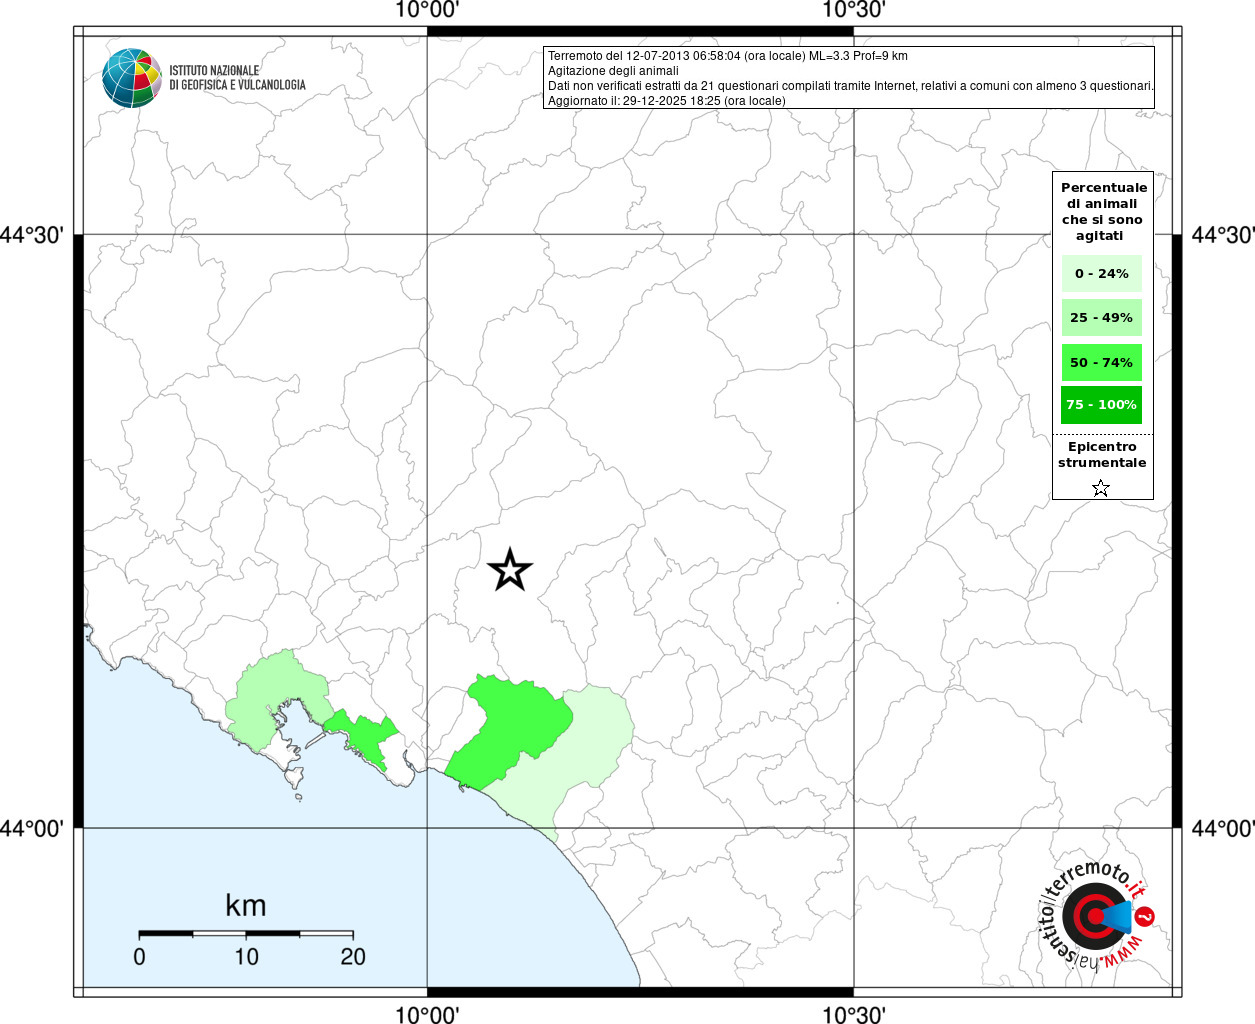Image resolution: width=1255 pixels, height=1024 pixels.
Task: Click the Istituto Nazionale di Geofisica text
Action: click(x=237, y=78)
